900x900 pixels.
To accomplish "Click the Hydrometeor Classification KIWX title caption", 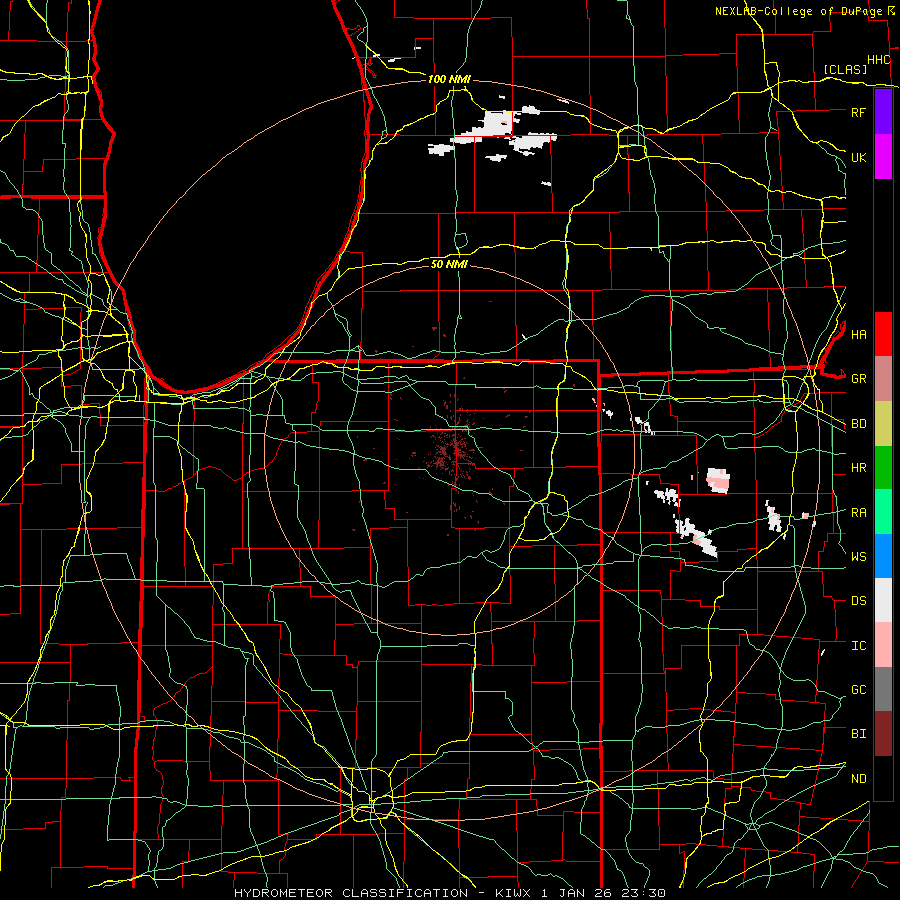I will [x=449, y=893].
